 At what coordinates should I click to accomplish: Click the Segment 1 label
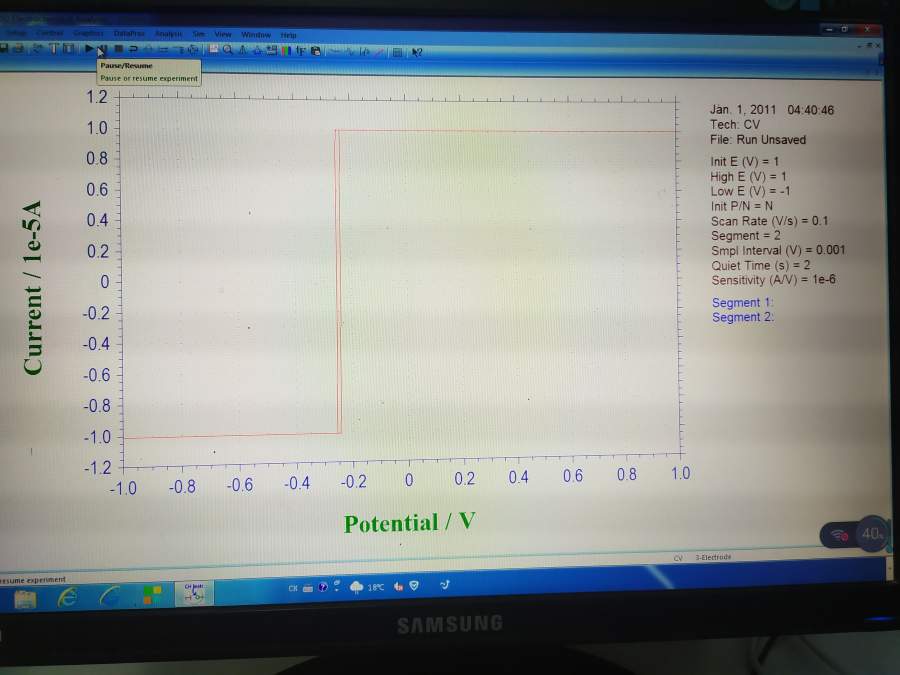coord(742,303)
